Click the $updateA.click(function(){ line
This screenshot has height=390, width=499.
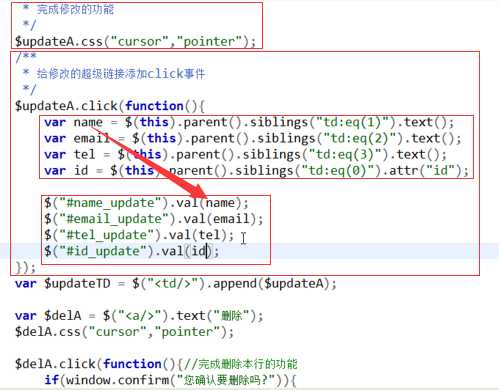click(110, 106)
